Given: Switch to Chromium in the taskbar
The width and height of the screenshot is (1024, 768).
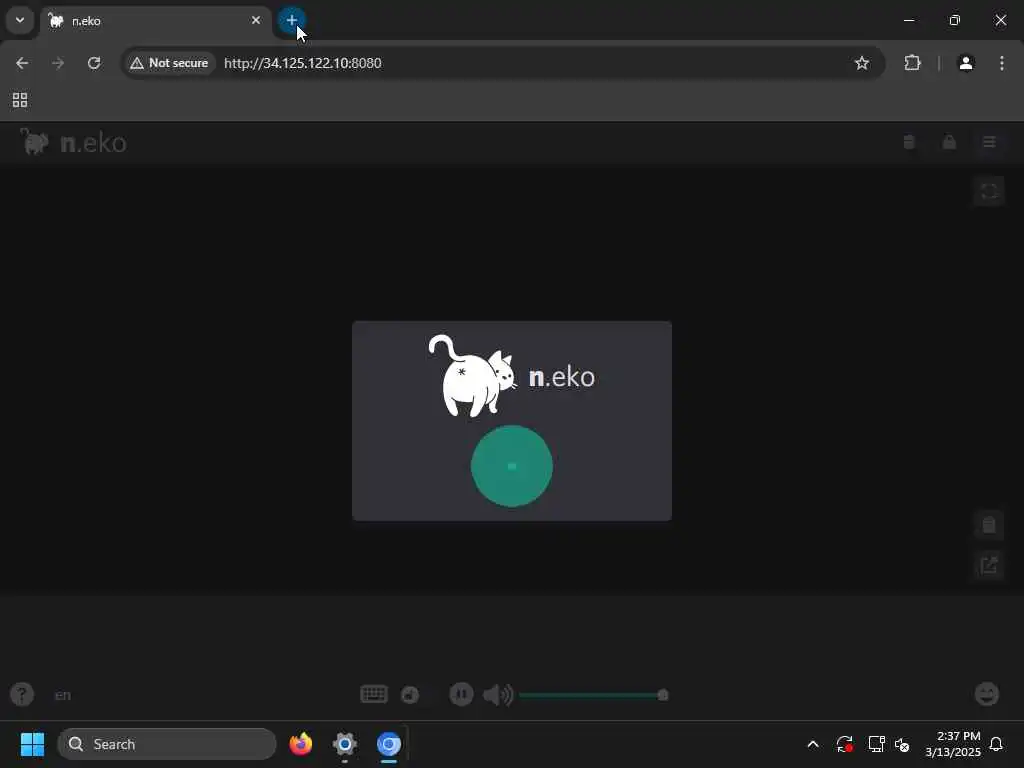Looking at the screenshot, I should pos(389,744).
